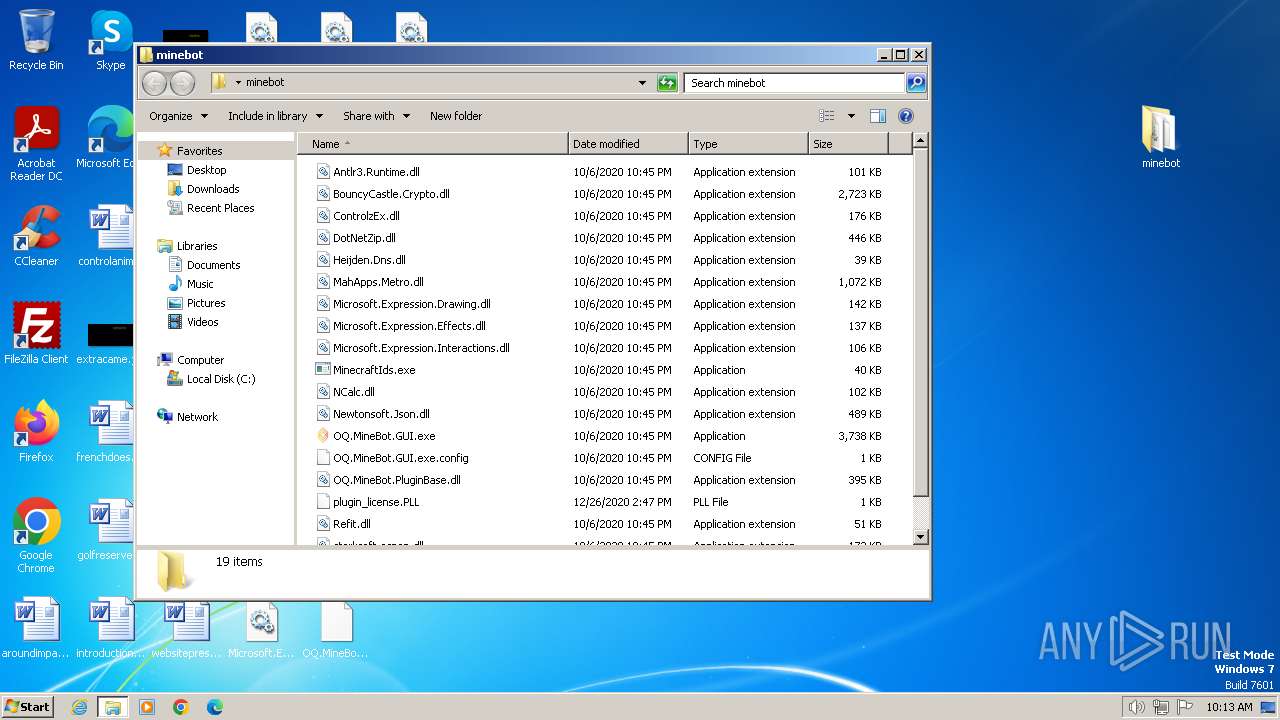Screen dimensions: 1280x720
Task: Select Recycle Bin desktop icon
Action: 36,40
